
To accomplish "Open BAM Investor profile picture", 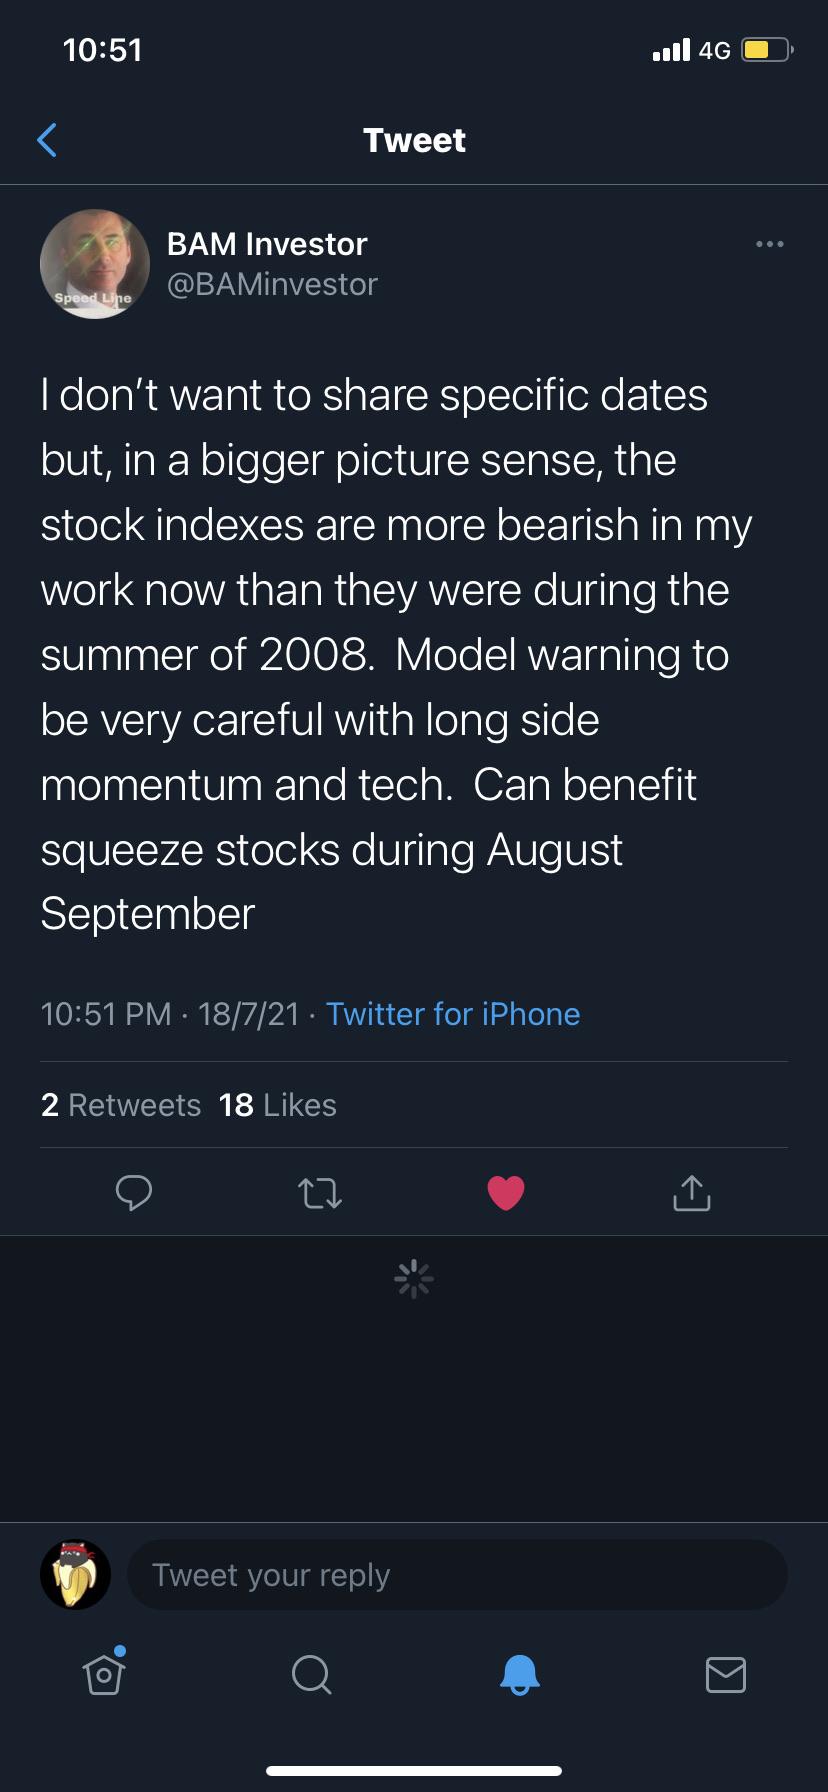I will coord(95,264).
